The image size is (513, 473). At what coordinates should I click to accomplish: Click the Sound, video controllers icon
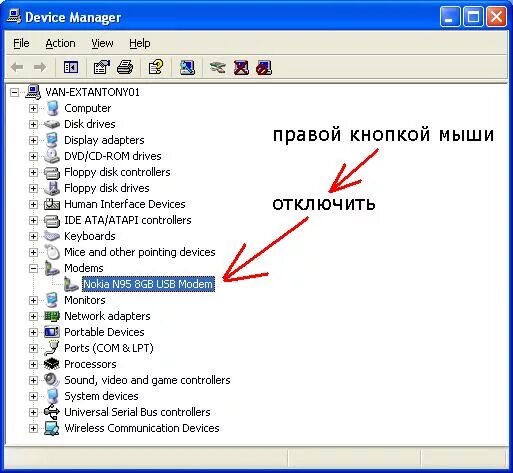[52, 380]
